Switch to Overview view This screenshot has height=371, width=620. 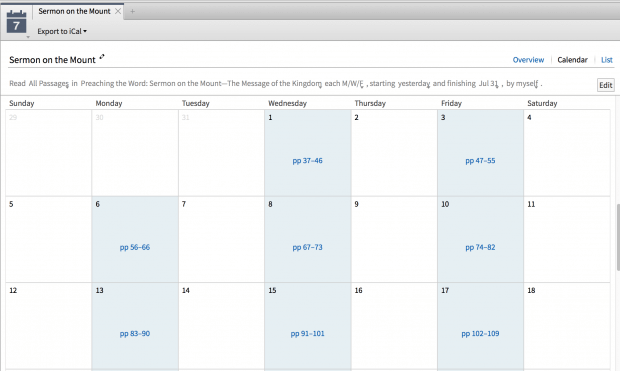(x=528, y=60)
